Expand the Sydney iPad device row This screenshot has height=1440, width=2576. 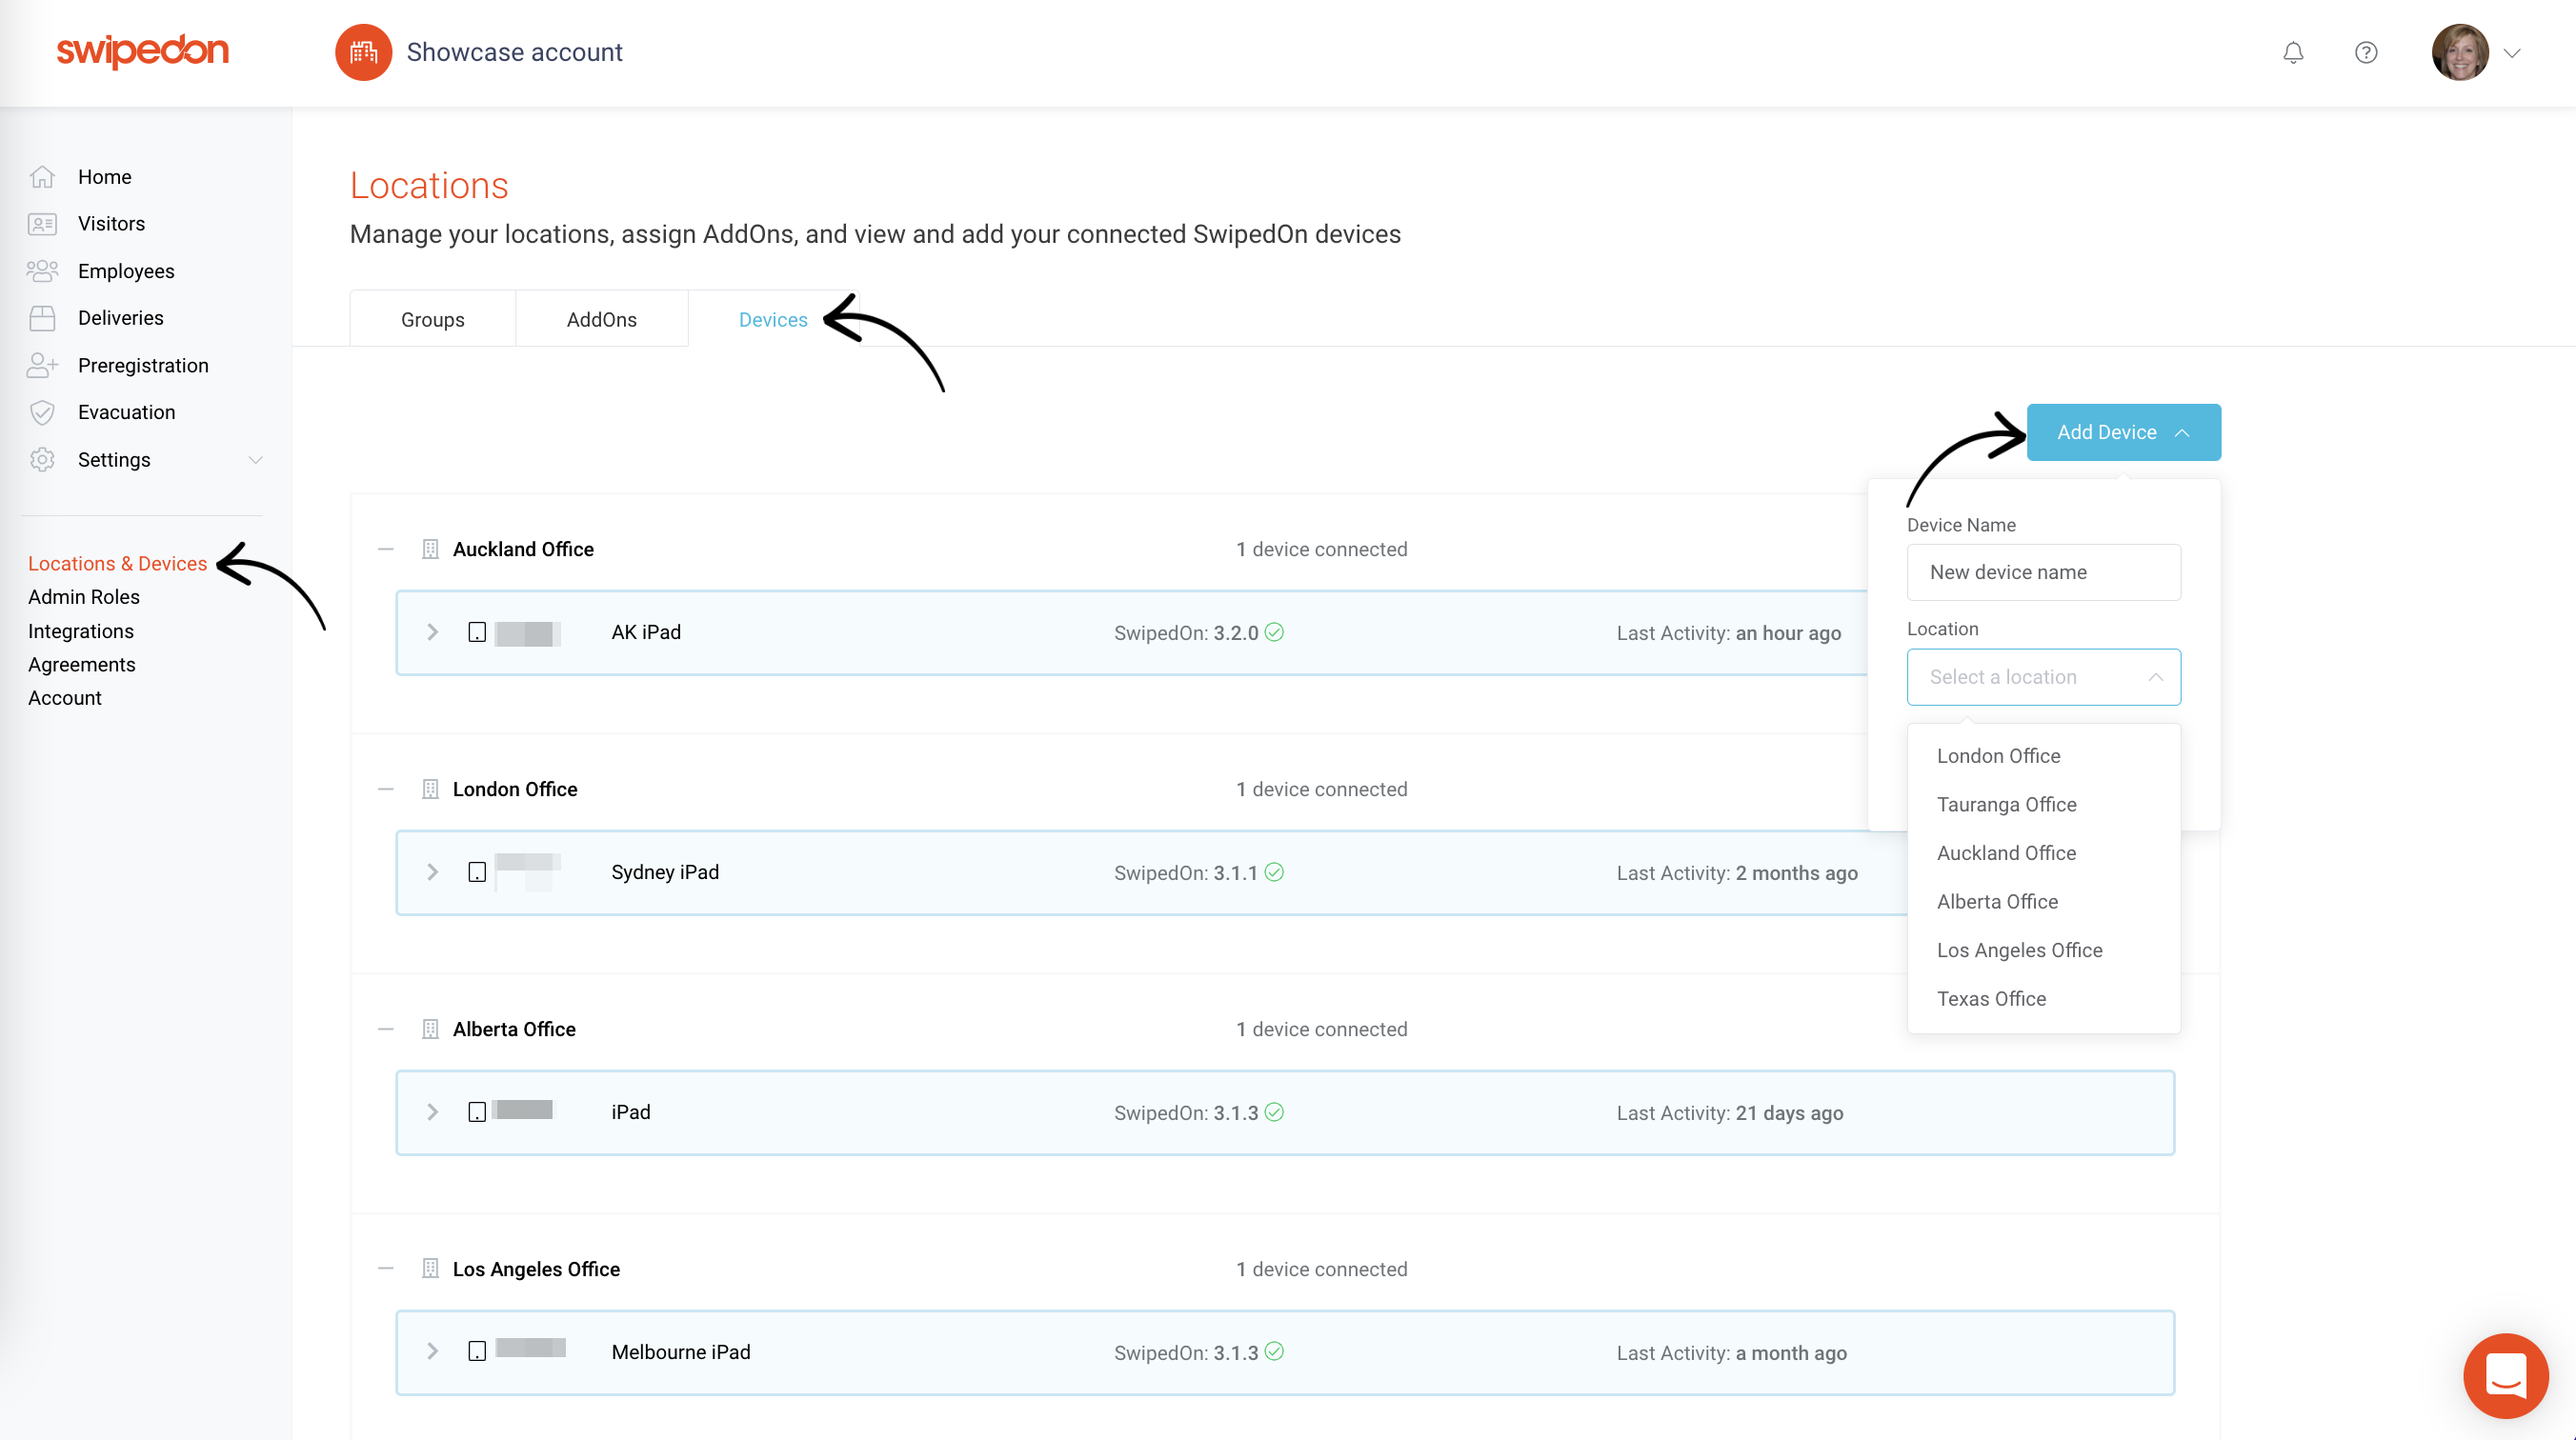point(433,872)
